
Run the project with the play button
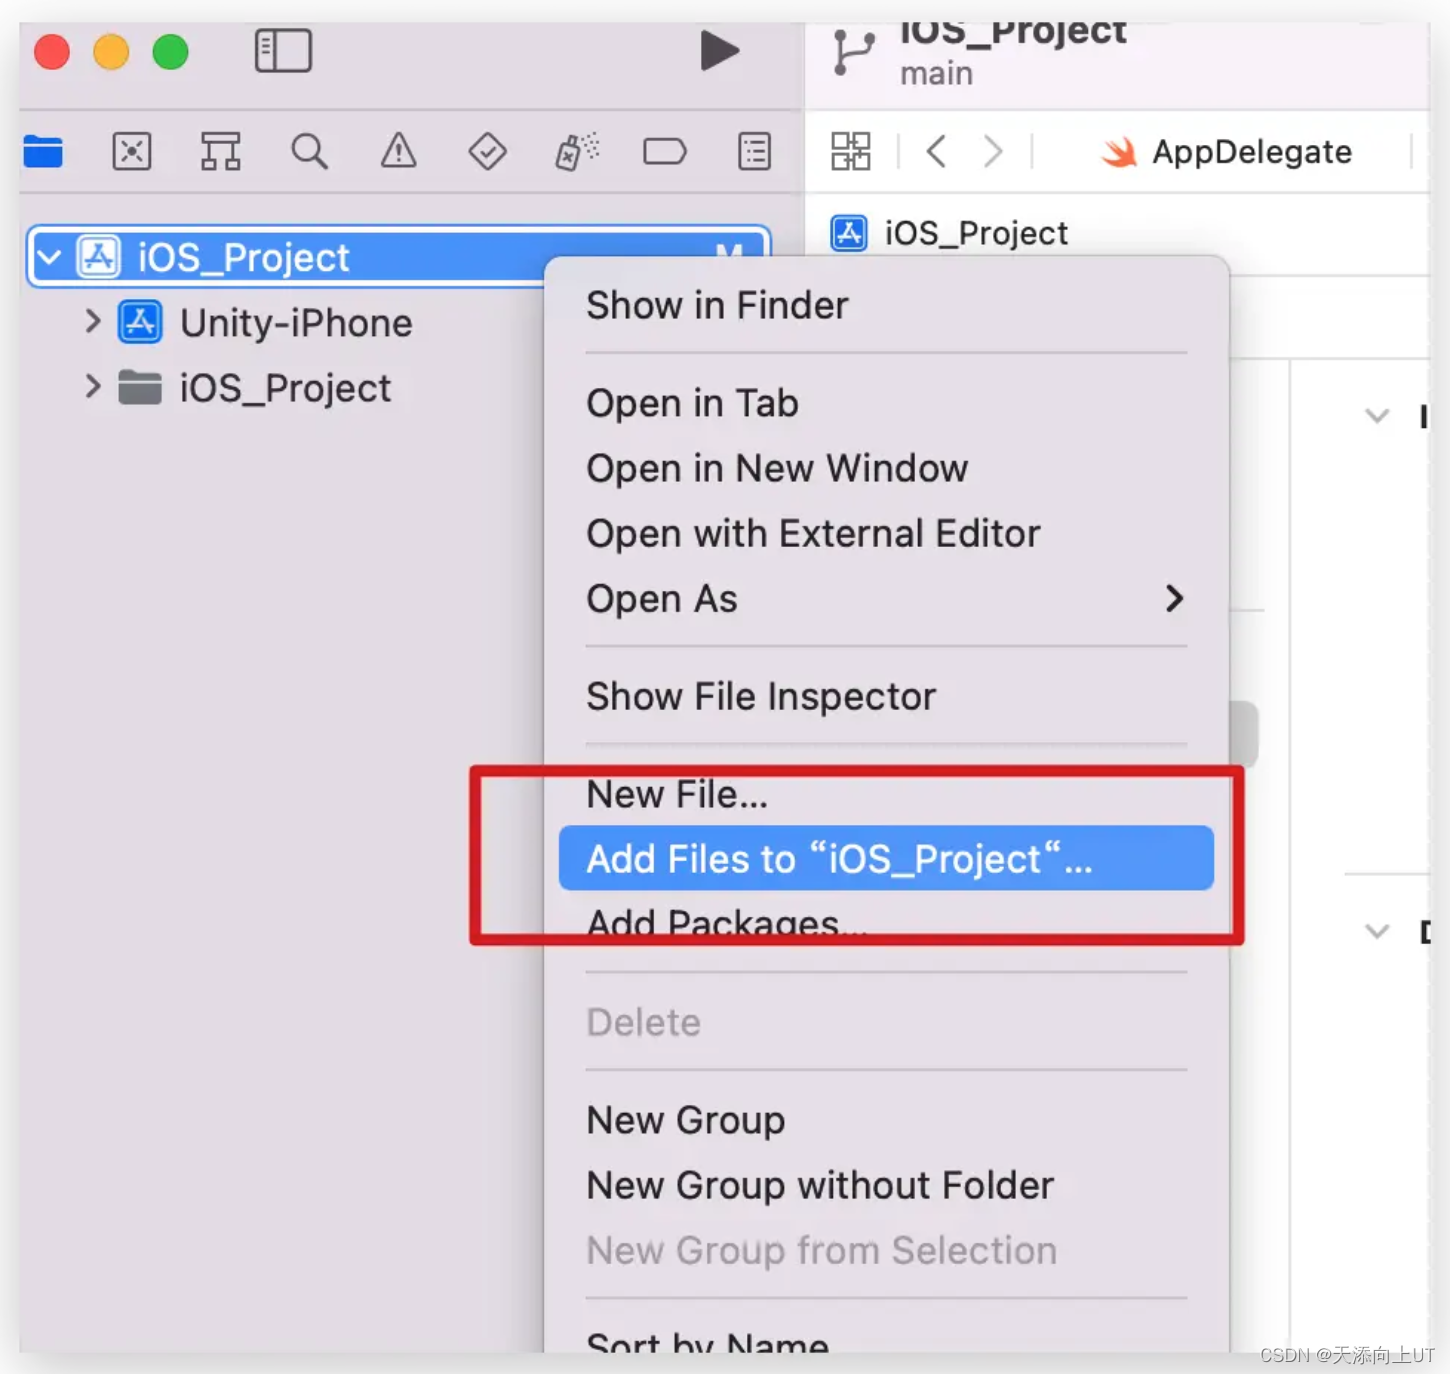point(719,51)
